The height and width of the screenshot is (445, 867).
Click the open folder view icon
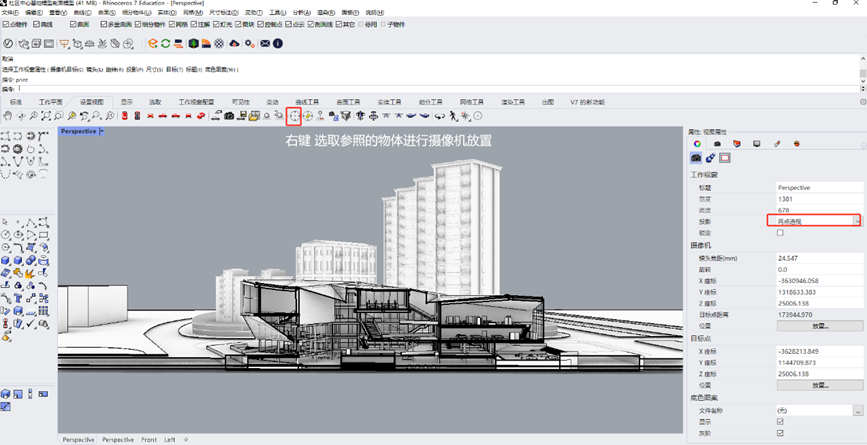click(254, 116)
